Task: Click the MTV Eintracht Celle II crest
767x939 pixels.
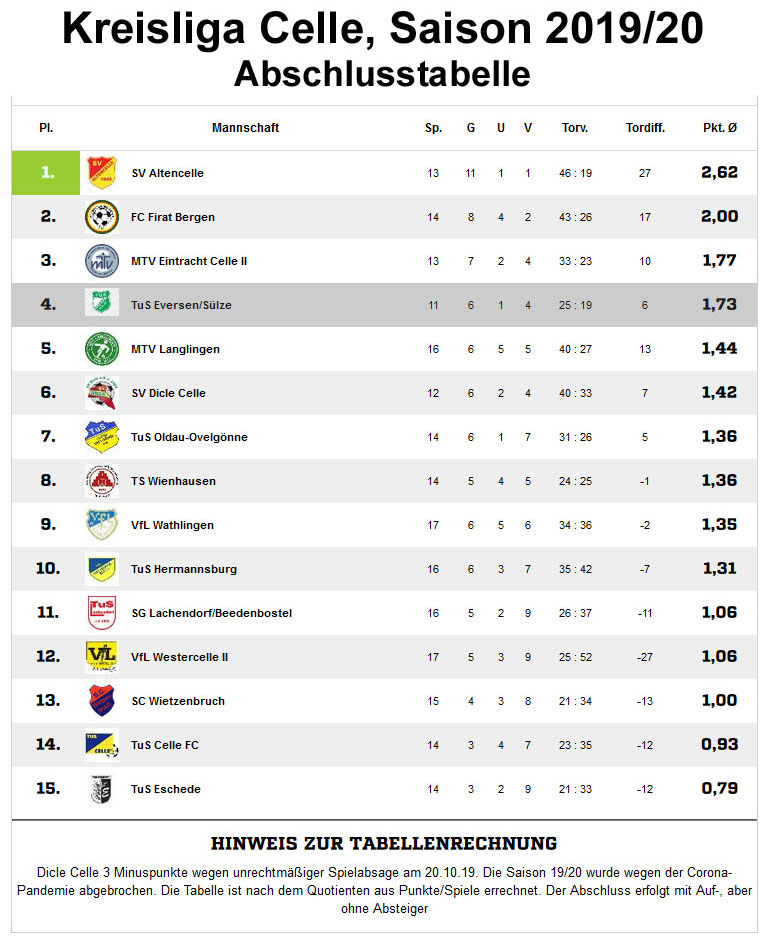Action: click(102, 261)
